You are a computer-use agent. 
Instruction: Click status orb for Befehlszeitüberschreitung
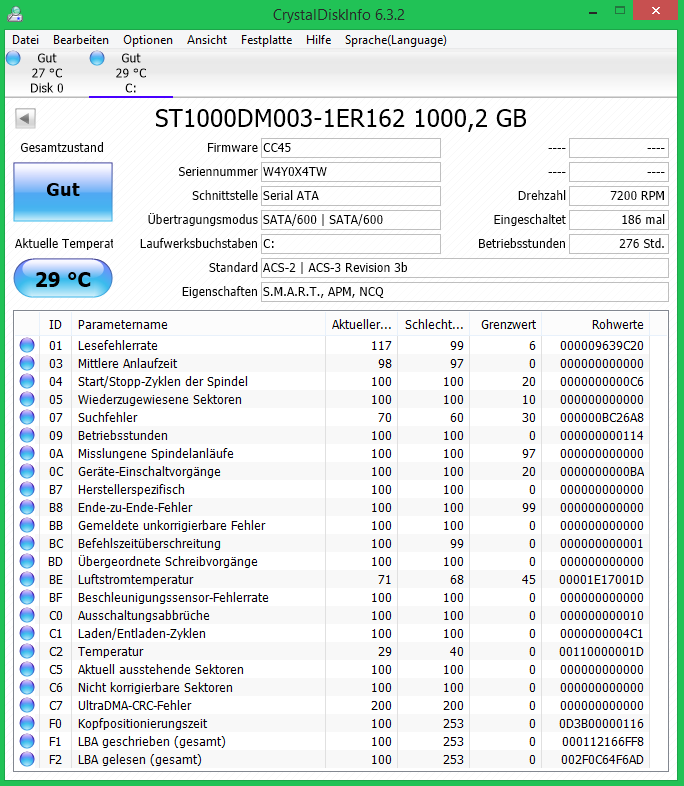[x=27, y=543]
